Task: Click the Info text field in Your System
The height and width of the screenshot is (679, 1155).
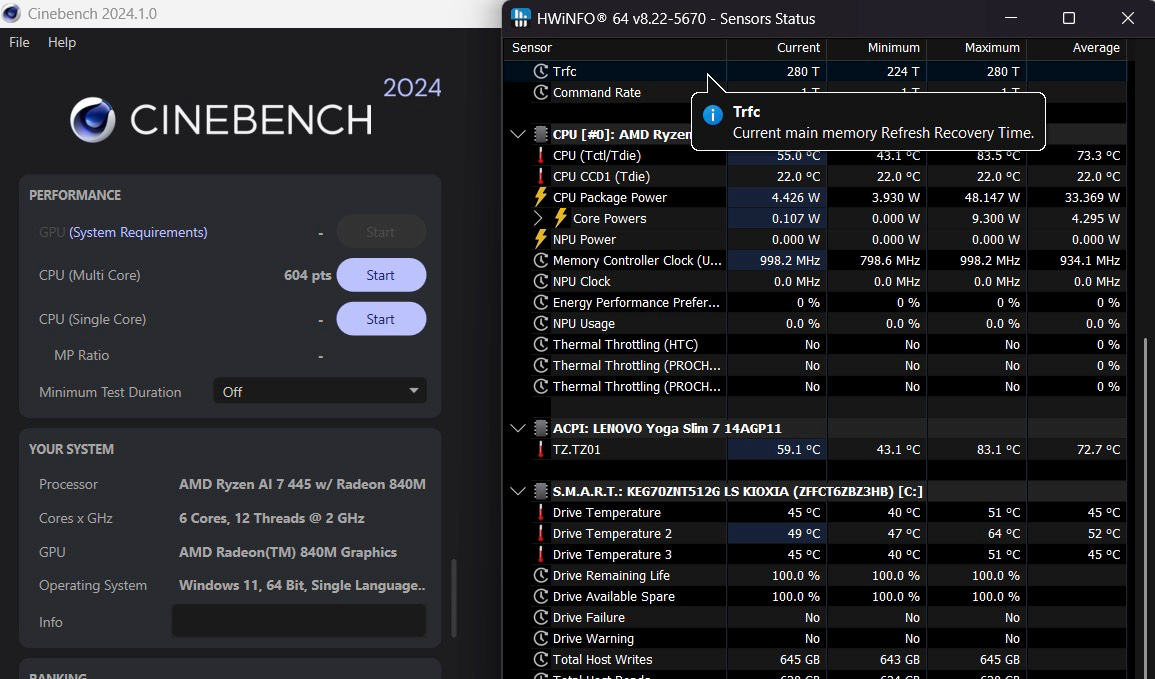Action: pos(299,621)
